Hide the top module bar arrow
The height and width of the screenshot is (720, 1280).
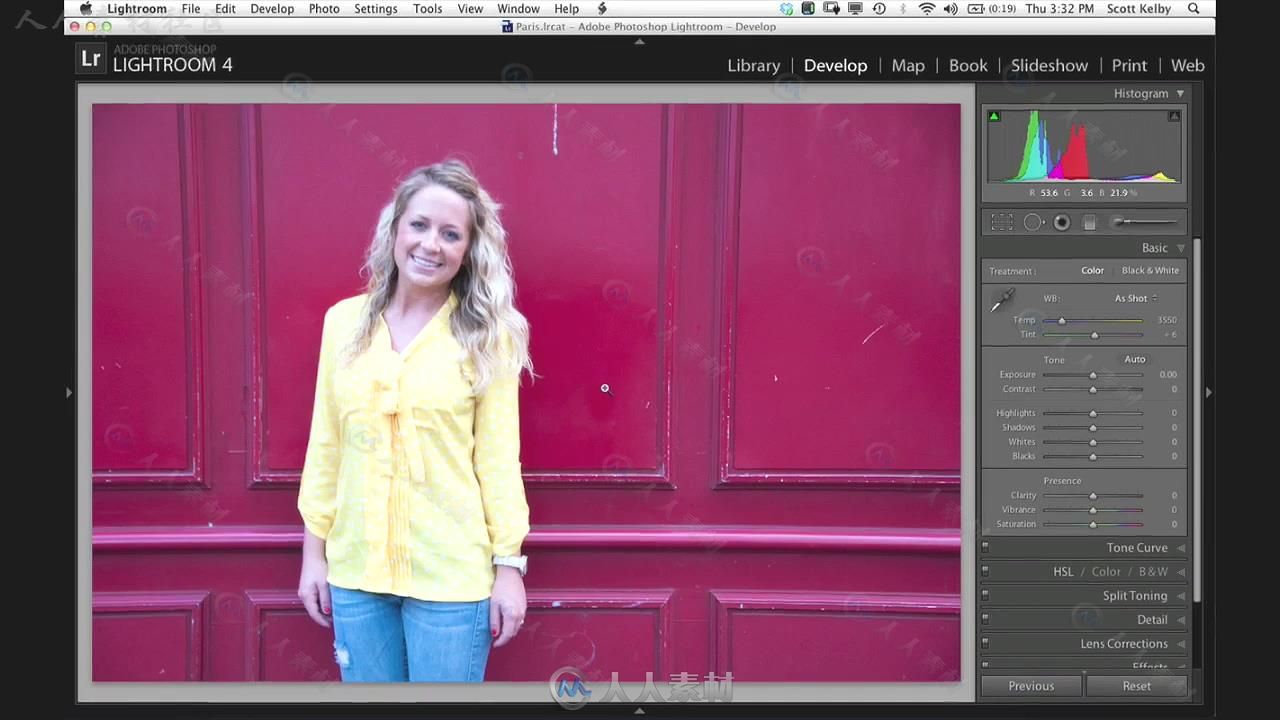[640, 41]
